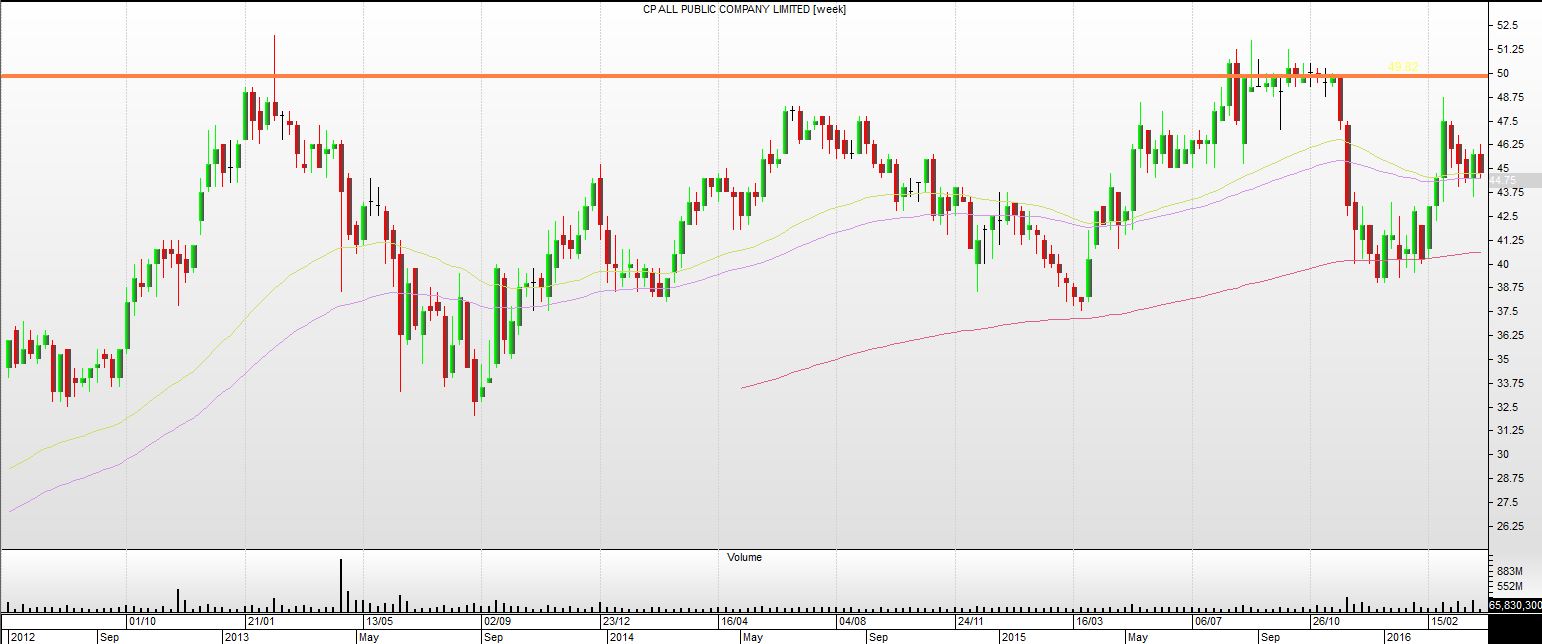Image resolution: width=1542 pixels, height=644 pixels.
Task: Click the 06/07 date label
Action: click(1207, 621)
